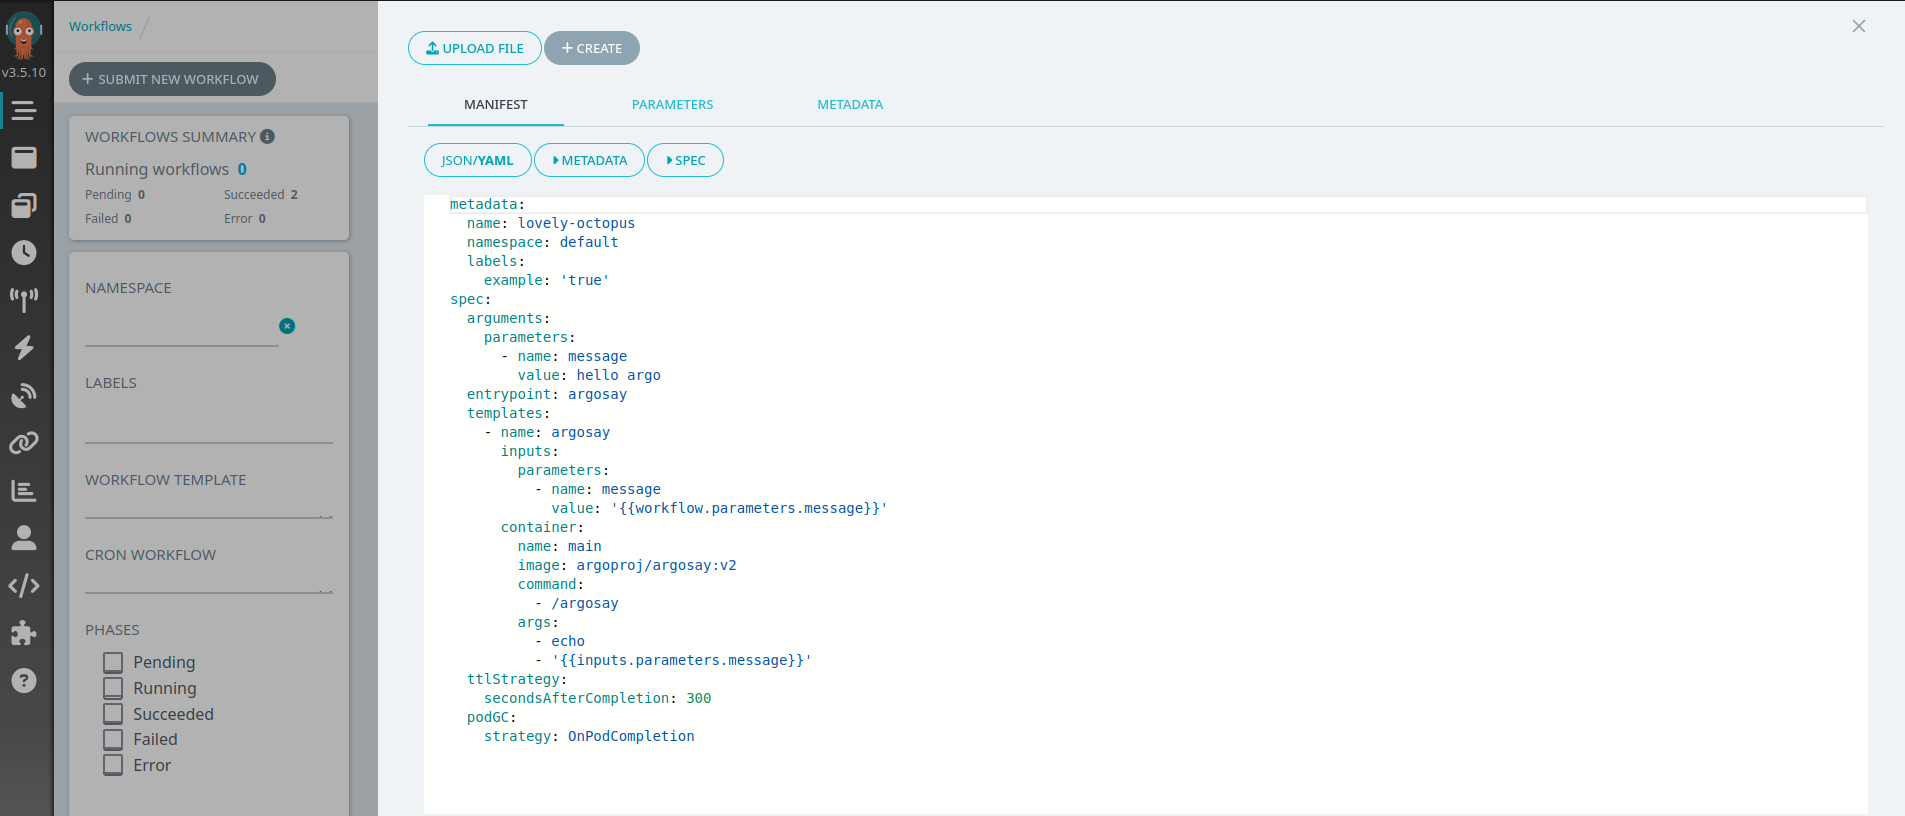
Task: Open User info person icon
Action: 24,538
